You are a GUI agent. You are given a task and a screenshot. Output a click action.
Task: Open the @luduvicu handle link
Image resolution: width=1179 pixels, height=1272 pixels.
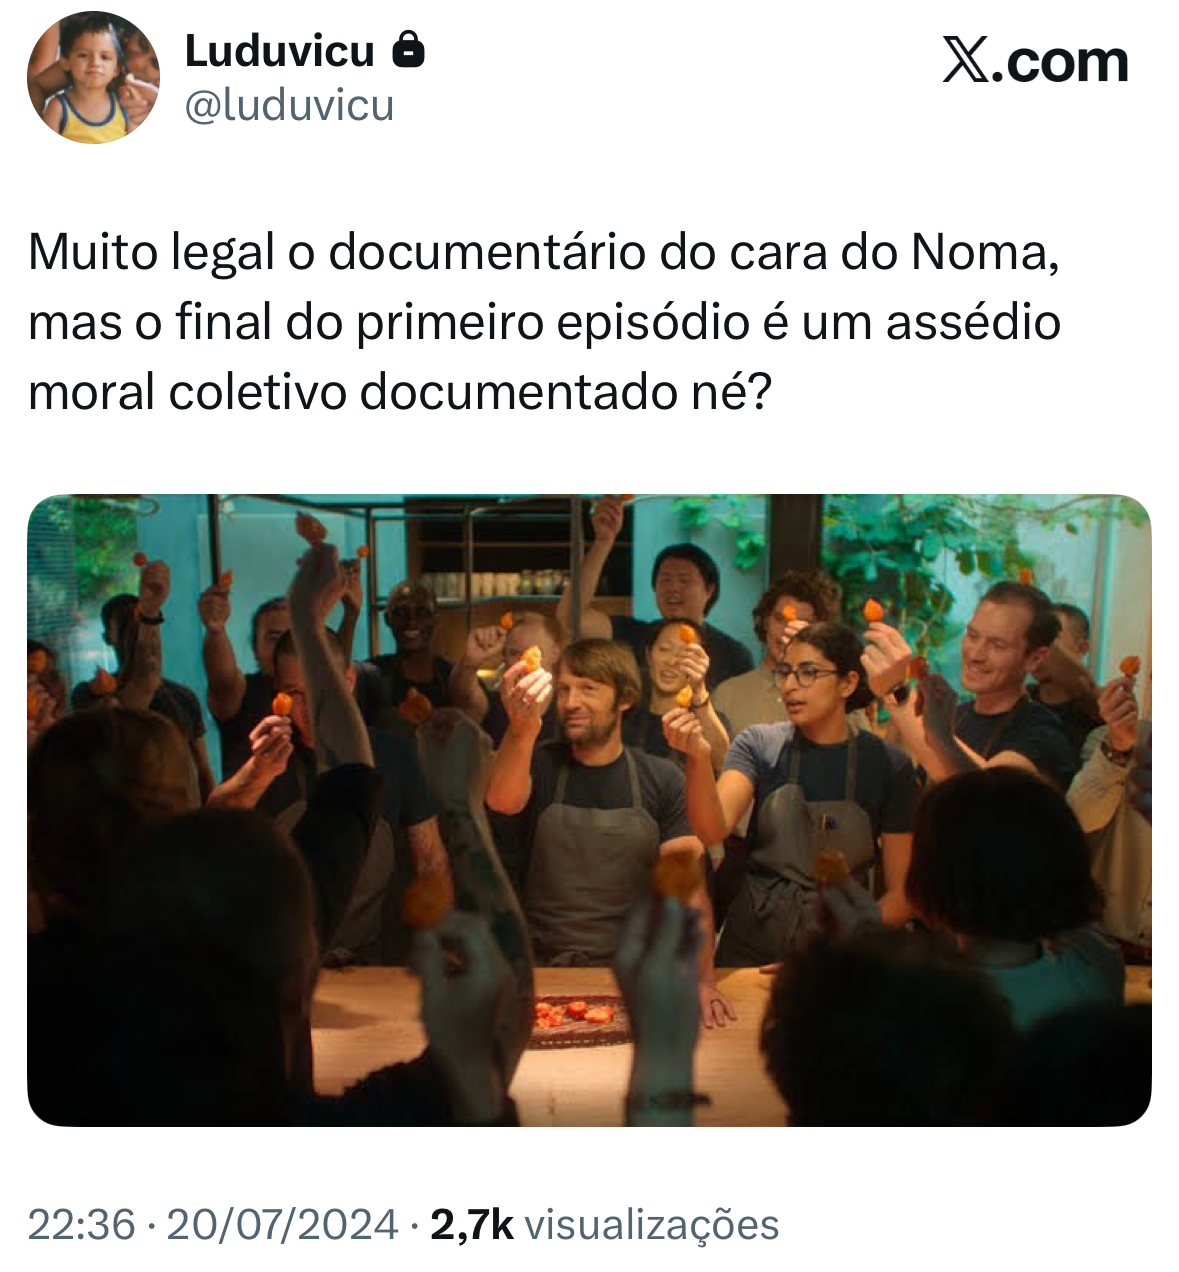(x=290, y=105)
